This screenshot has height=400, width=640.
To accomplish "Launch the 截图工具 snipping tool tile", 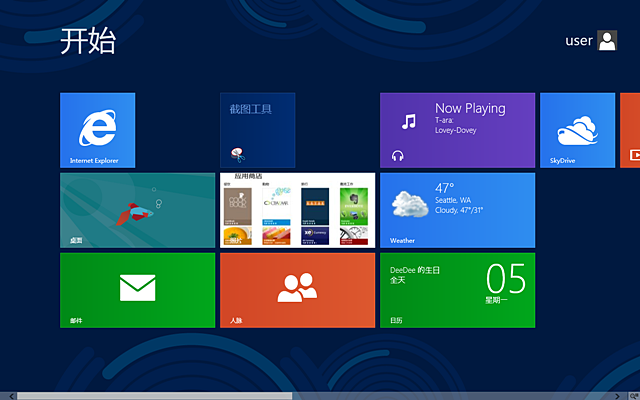I will tap(258, 130).
